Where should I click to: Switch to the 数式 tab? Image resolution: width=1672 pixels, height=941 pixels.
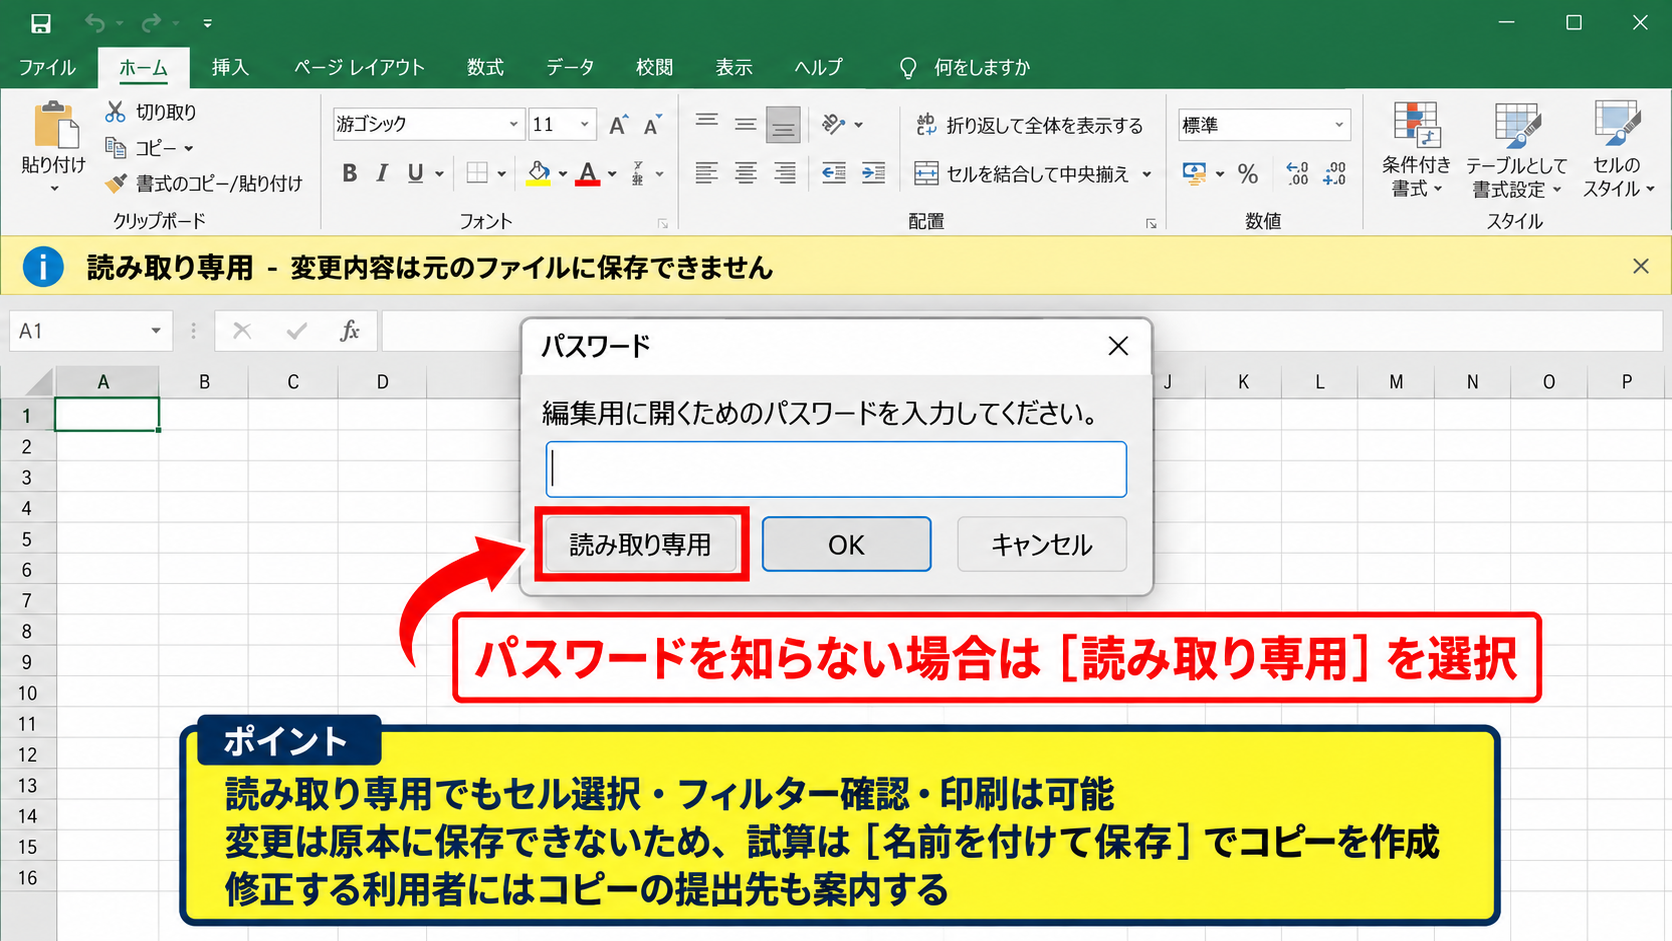point(485,67)
